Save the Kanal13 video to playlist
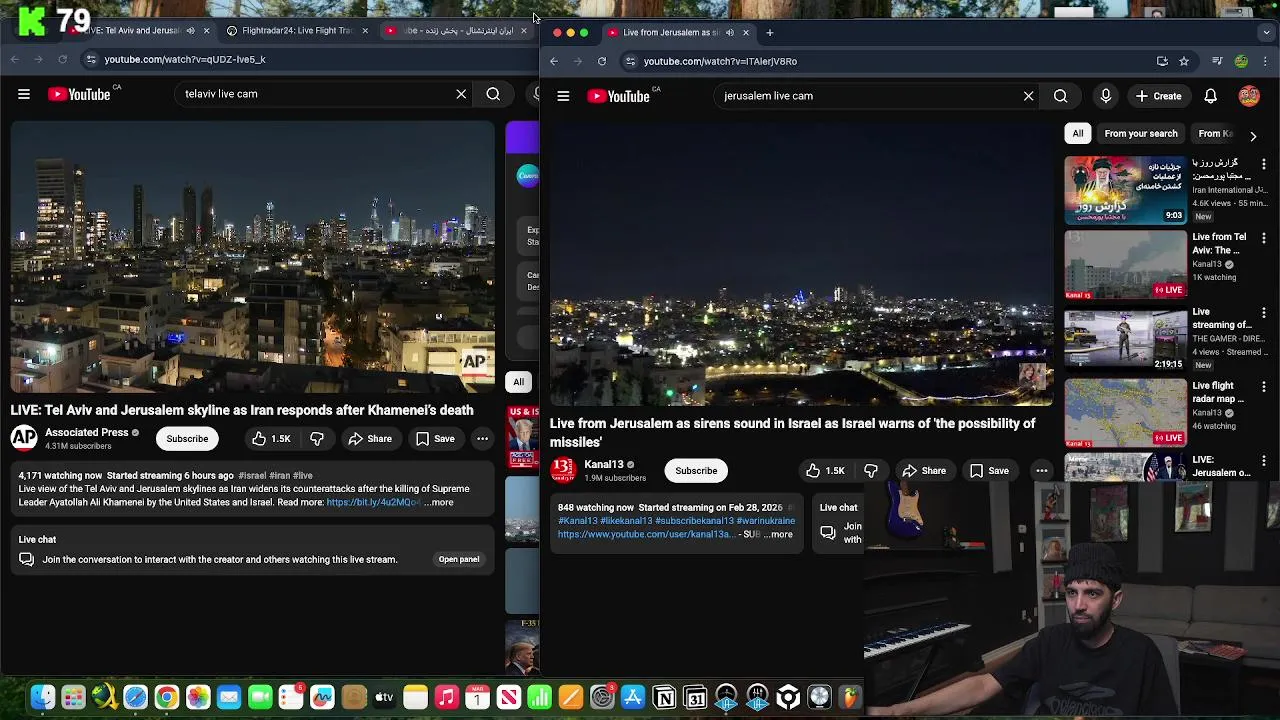Image resolution: width=1280 pixels, height=720 pixels. click(989, 471)
